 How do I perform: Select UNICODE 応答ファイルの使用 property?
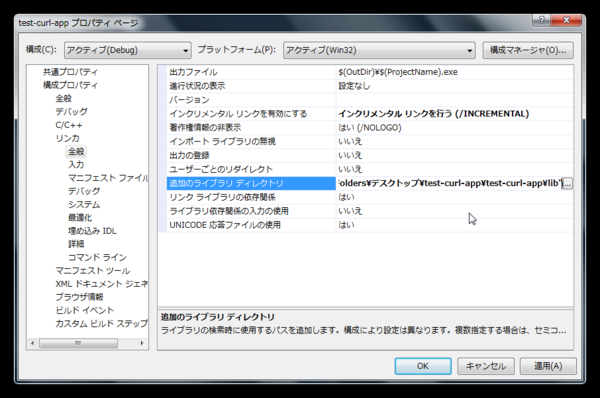[x=251, y=225]
